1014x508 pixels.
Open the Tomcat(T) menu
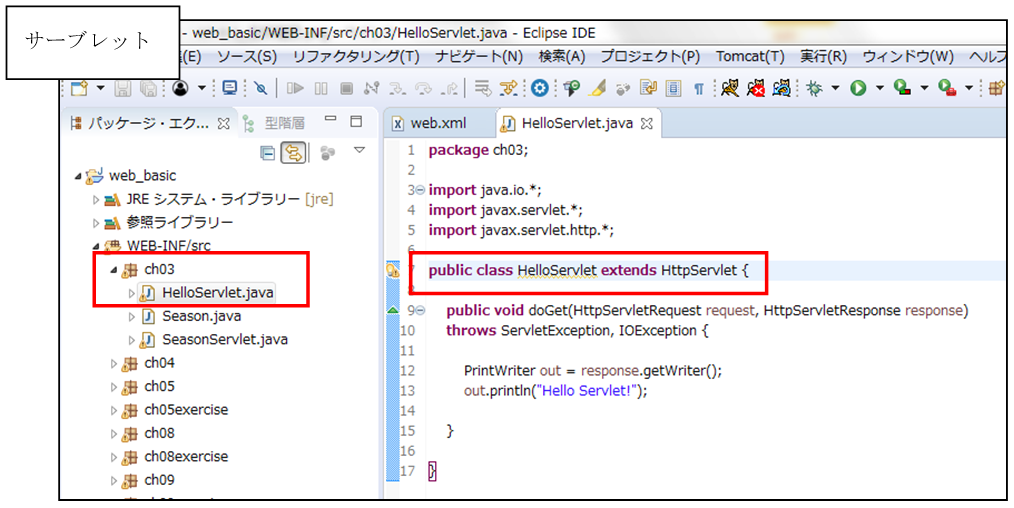(750, 57)
